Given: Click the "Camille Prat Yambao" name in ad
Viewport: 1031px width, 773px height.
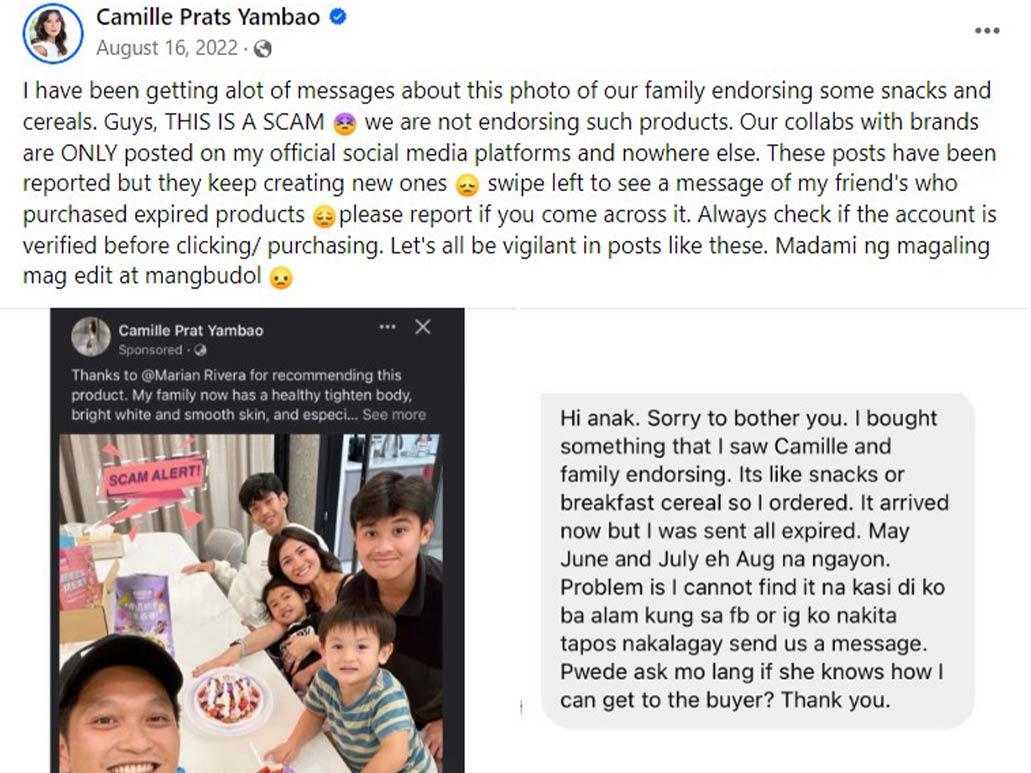Looking at the screenshot, I should point(191,330).
